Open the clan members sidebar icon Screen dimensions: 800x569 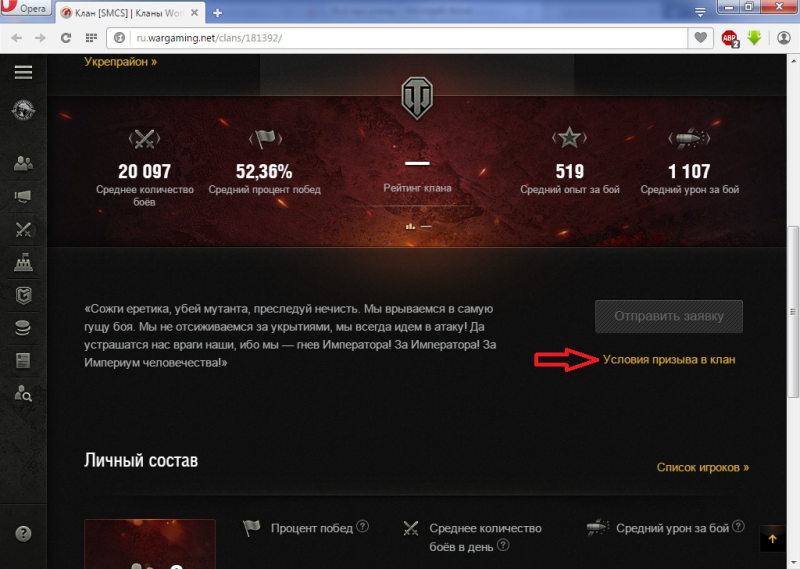pos(23,163)
